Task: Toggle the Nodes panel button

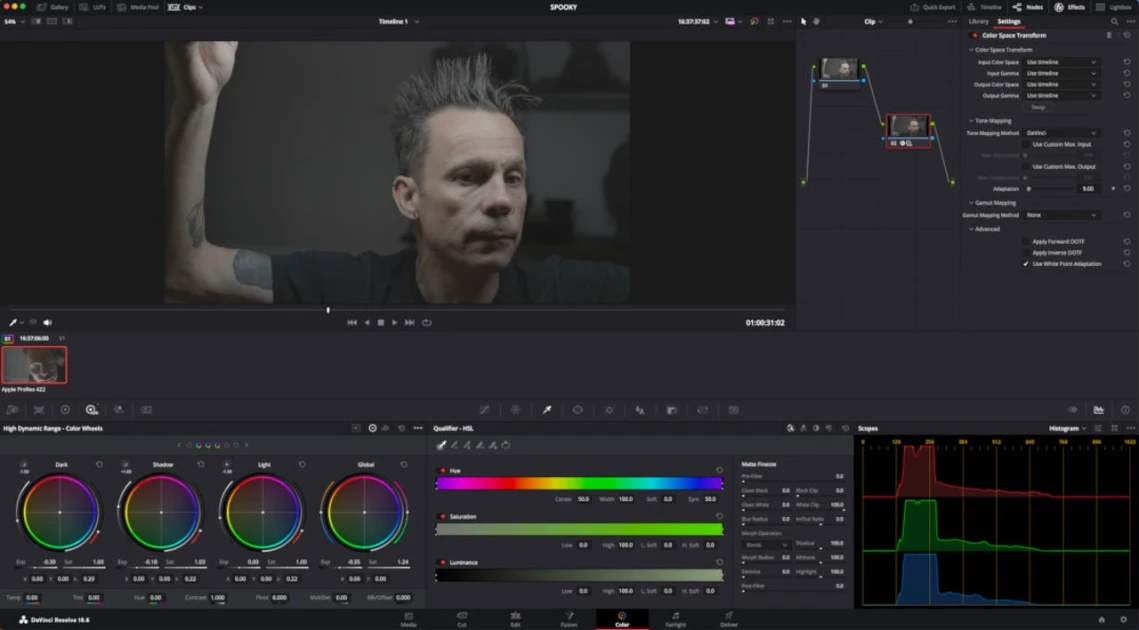Action: click(1028, 7)
